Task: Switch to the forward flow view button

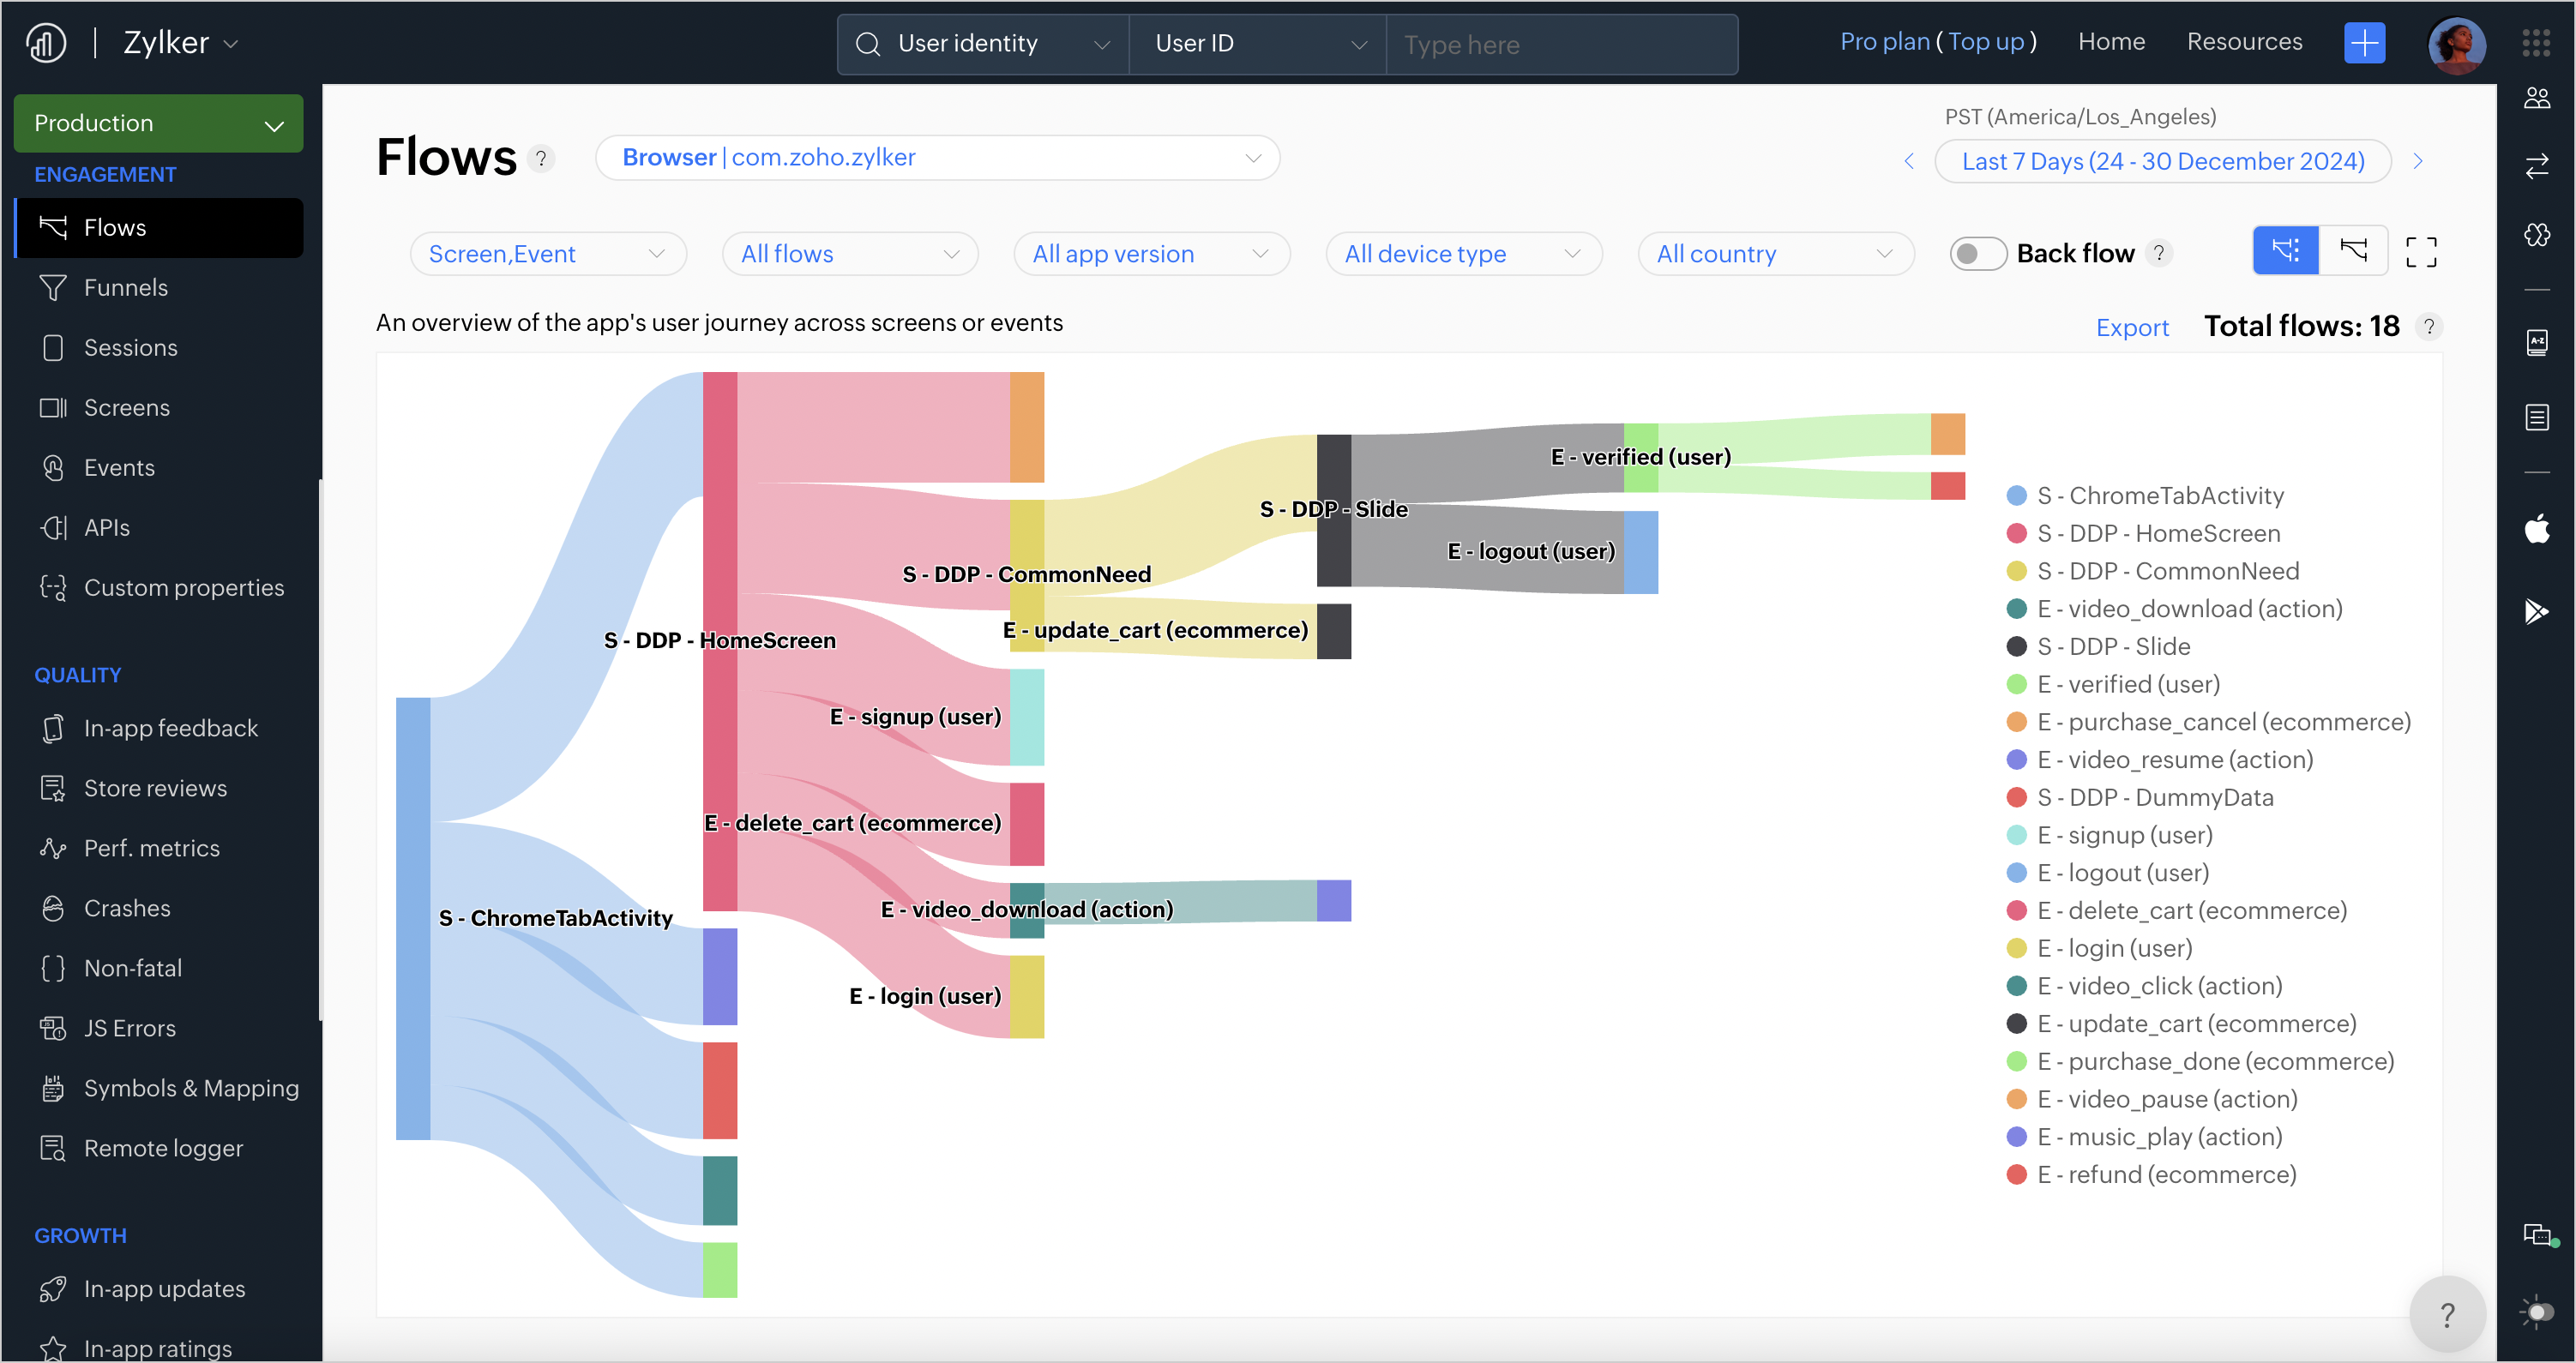Action: [2285, 250]
